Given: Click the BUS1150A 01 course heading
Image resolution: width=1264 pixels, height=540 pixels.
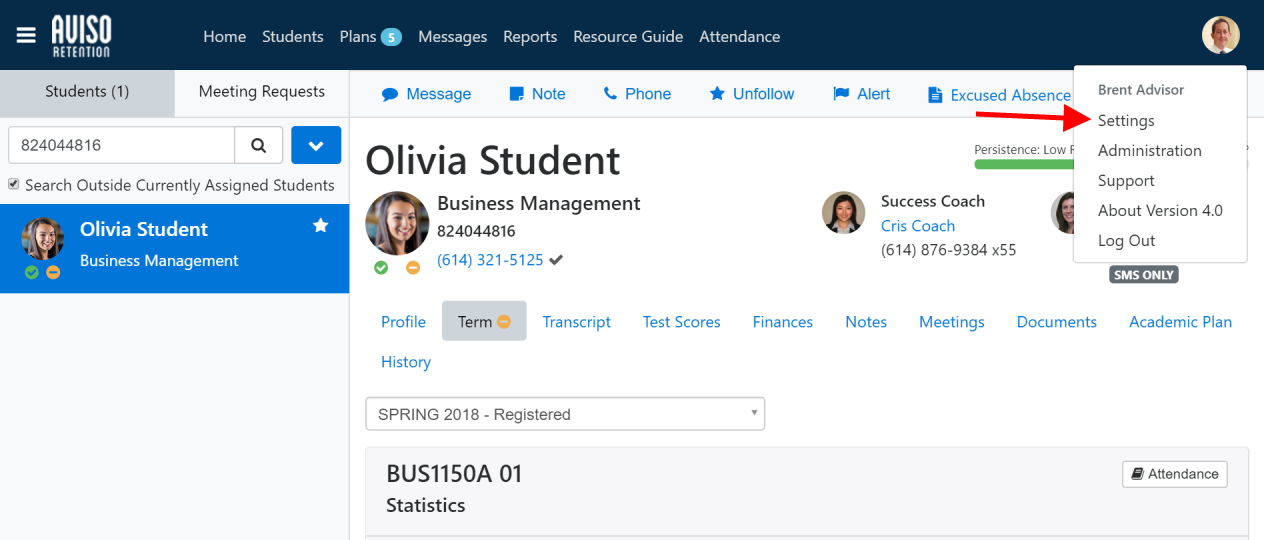Looking at the screenshot, I should pos(454,473).
